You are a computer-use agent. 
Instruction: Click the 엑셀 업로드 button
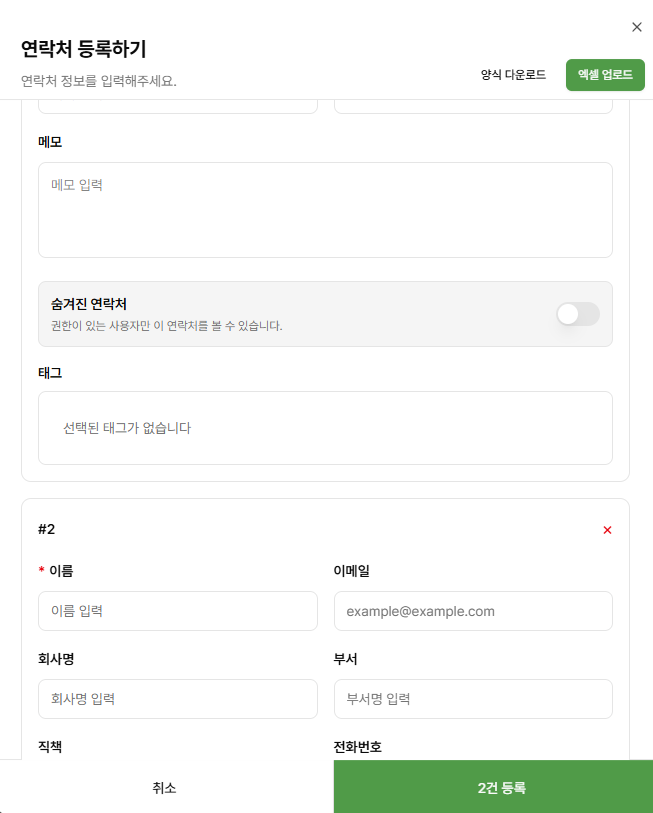[605, 75]
